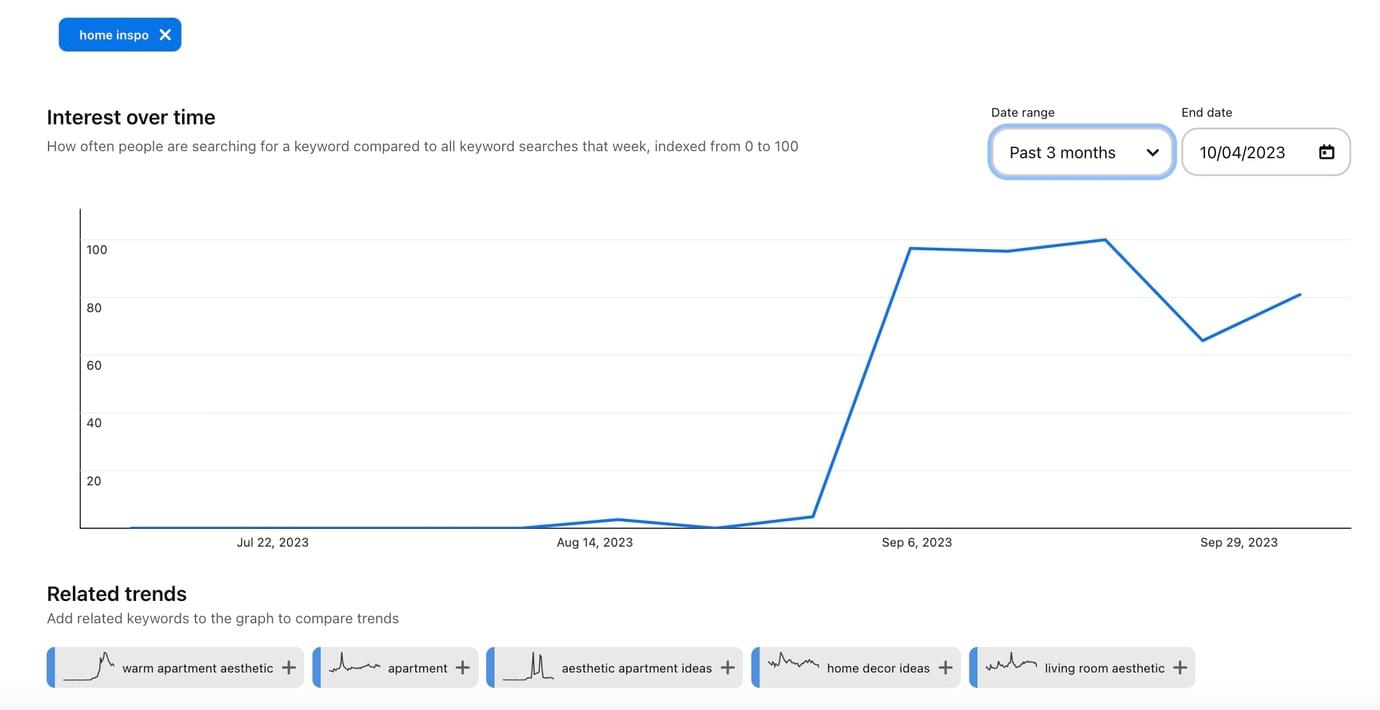This screenshot has width=1380, height=710.
Task: Remove the home inspo keyword chip
Action: pyautogui.click(x=165, y=35)
